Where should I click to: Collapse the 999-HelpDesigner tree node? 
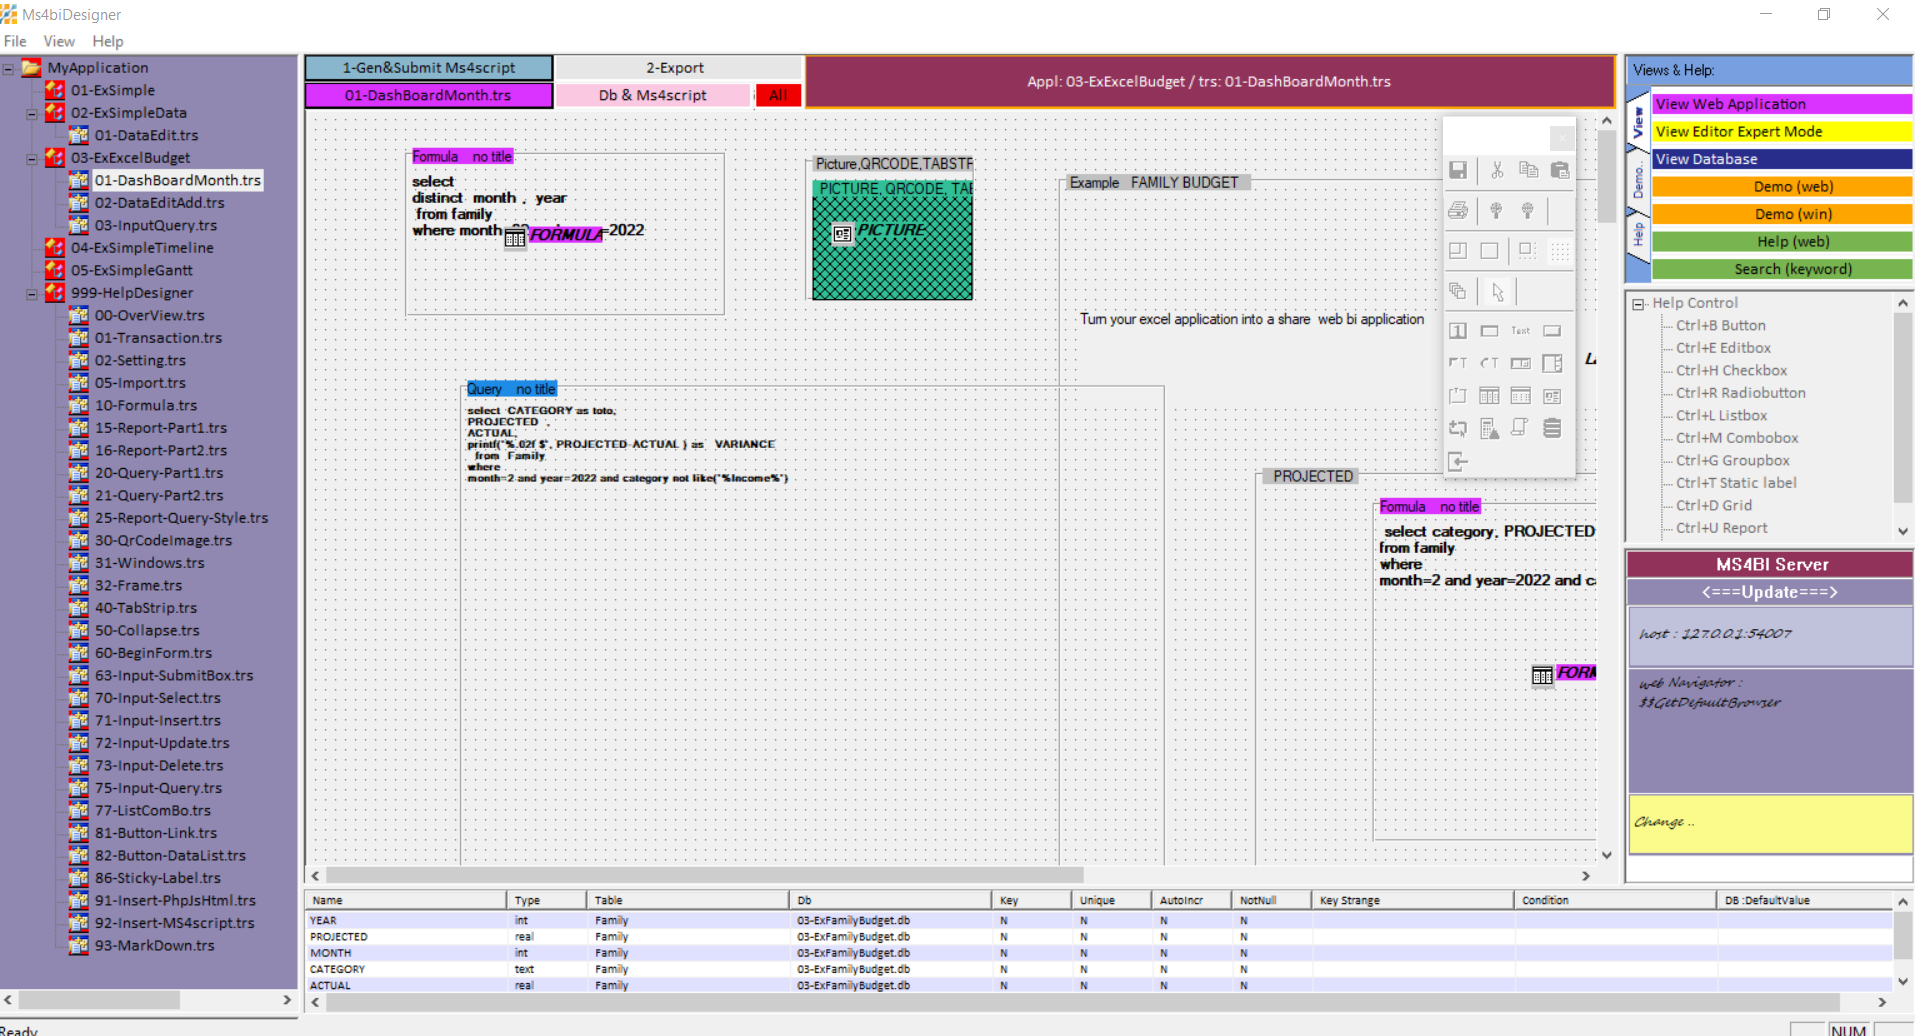pyautogui.click(x=32, y=294)
